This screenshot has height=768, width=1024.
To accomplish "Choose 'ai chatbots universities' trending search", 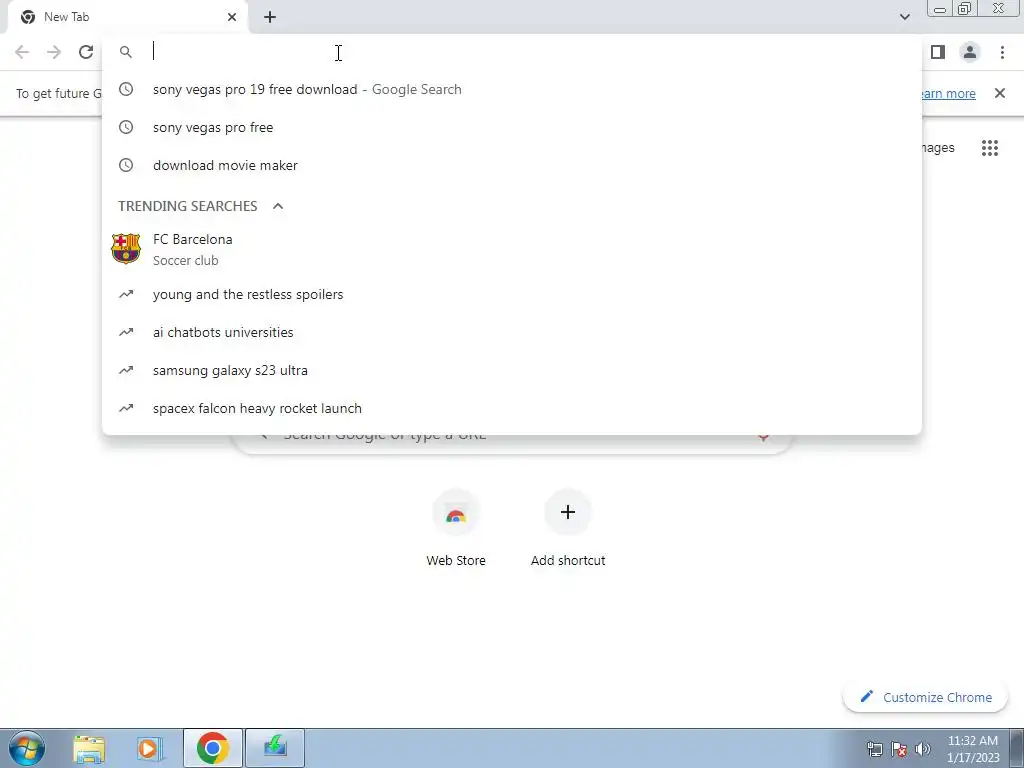I will click(512, 332).
